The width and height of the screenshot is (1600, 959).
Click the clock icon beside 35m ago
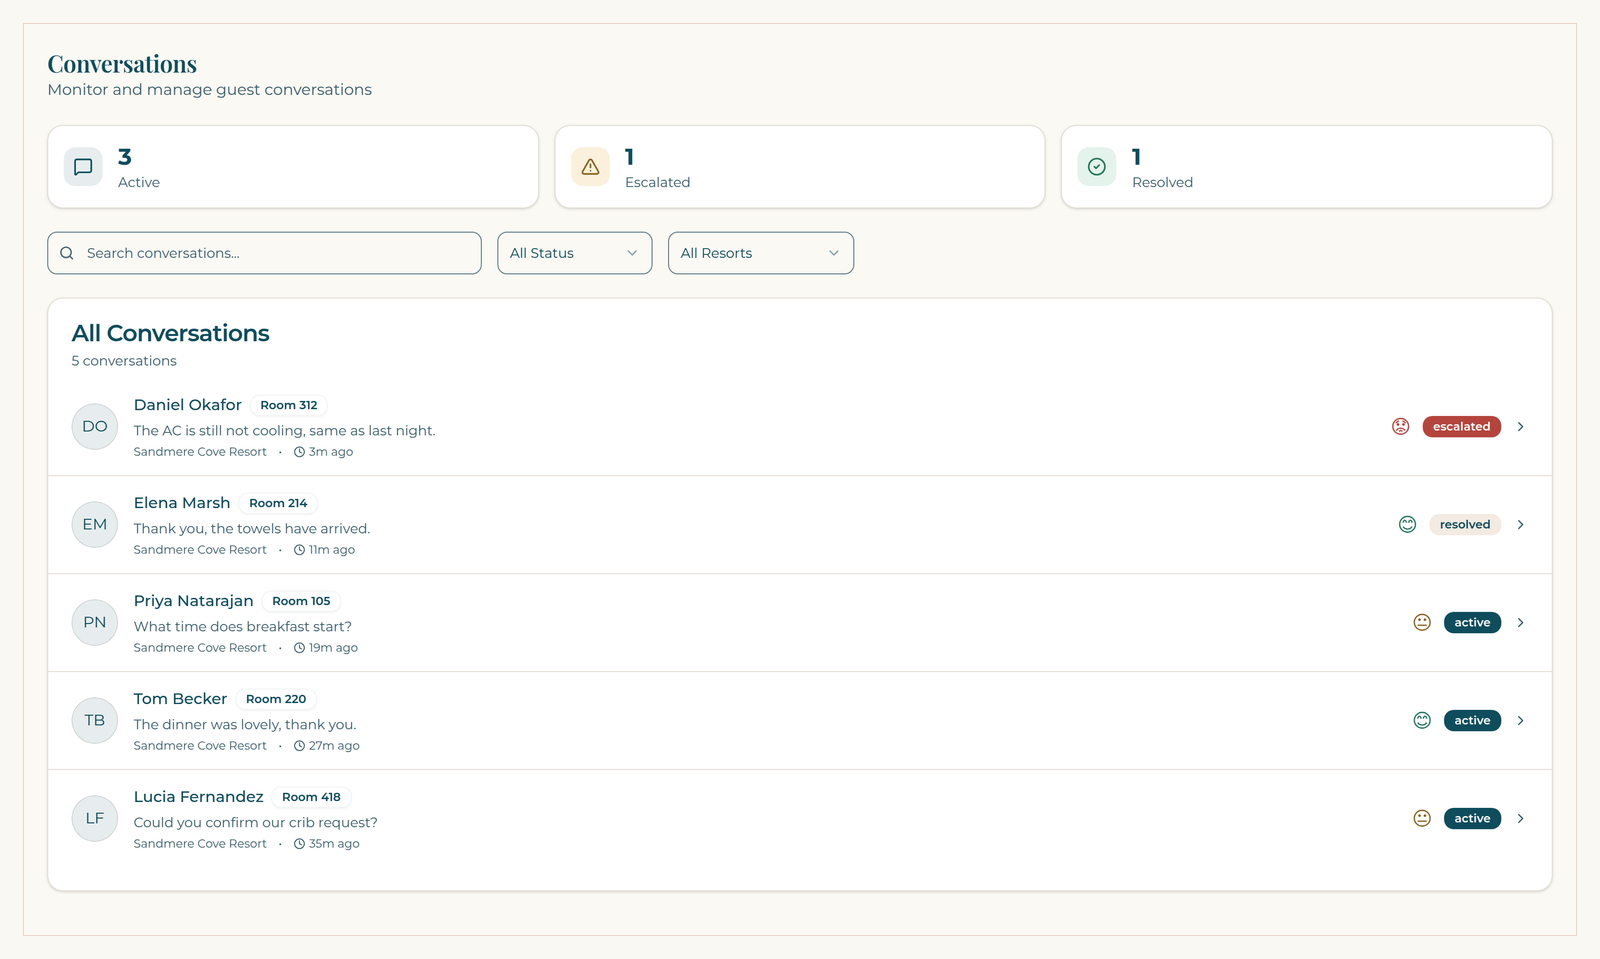point(299,844)
